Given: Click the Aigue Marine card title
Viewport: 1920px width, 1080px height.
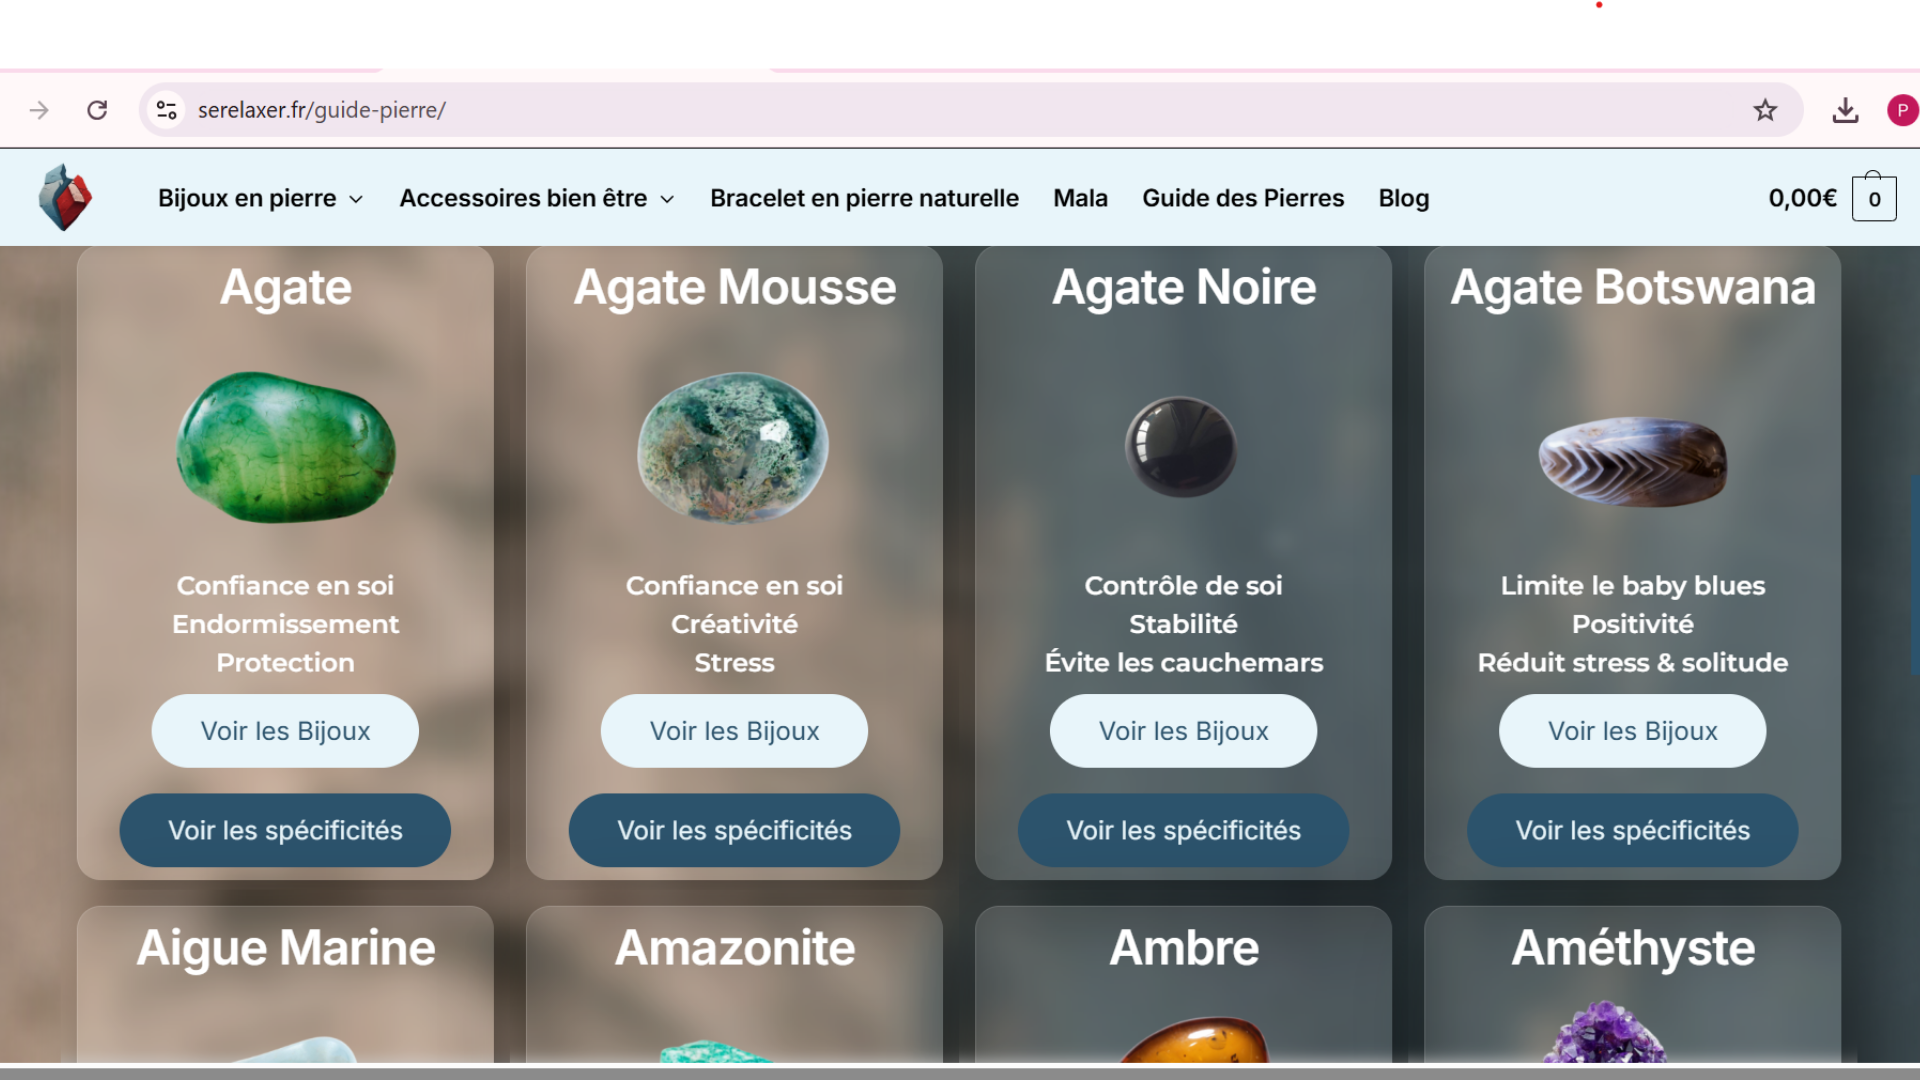Looking at the screenshot, I should click(285, 948).
